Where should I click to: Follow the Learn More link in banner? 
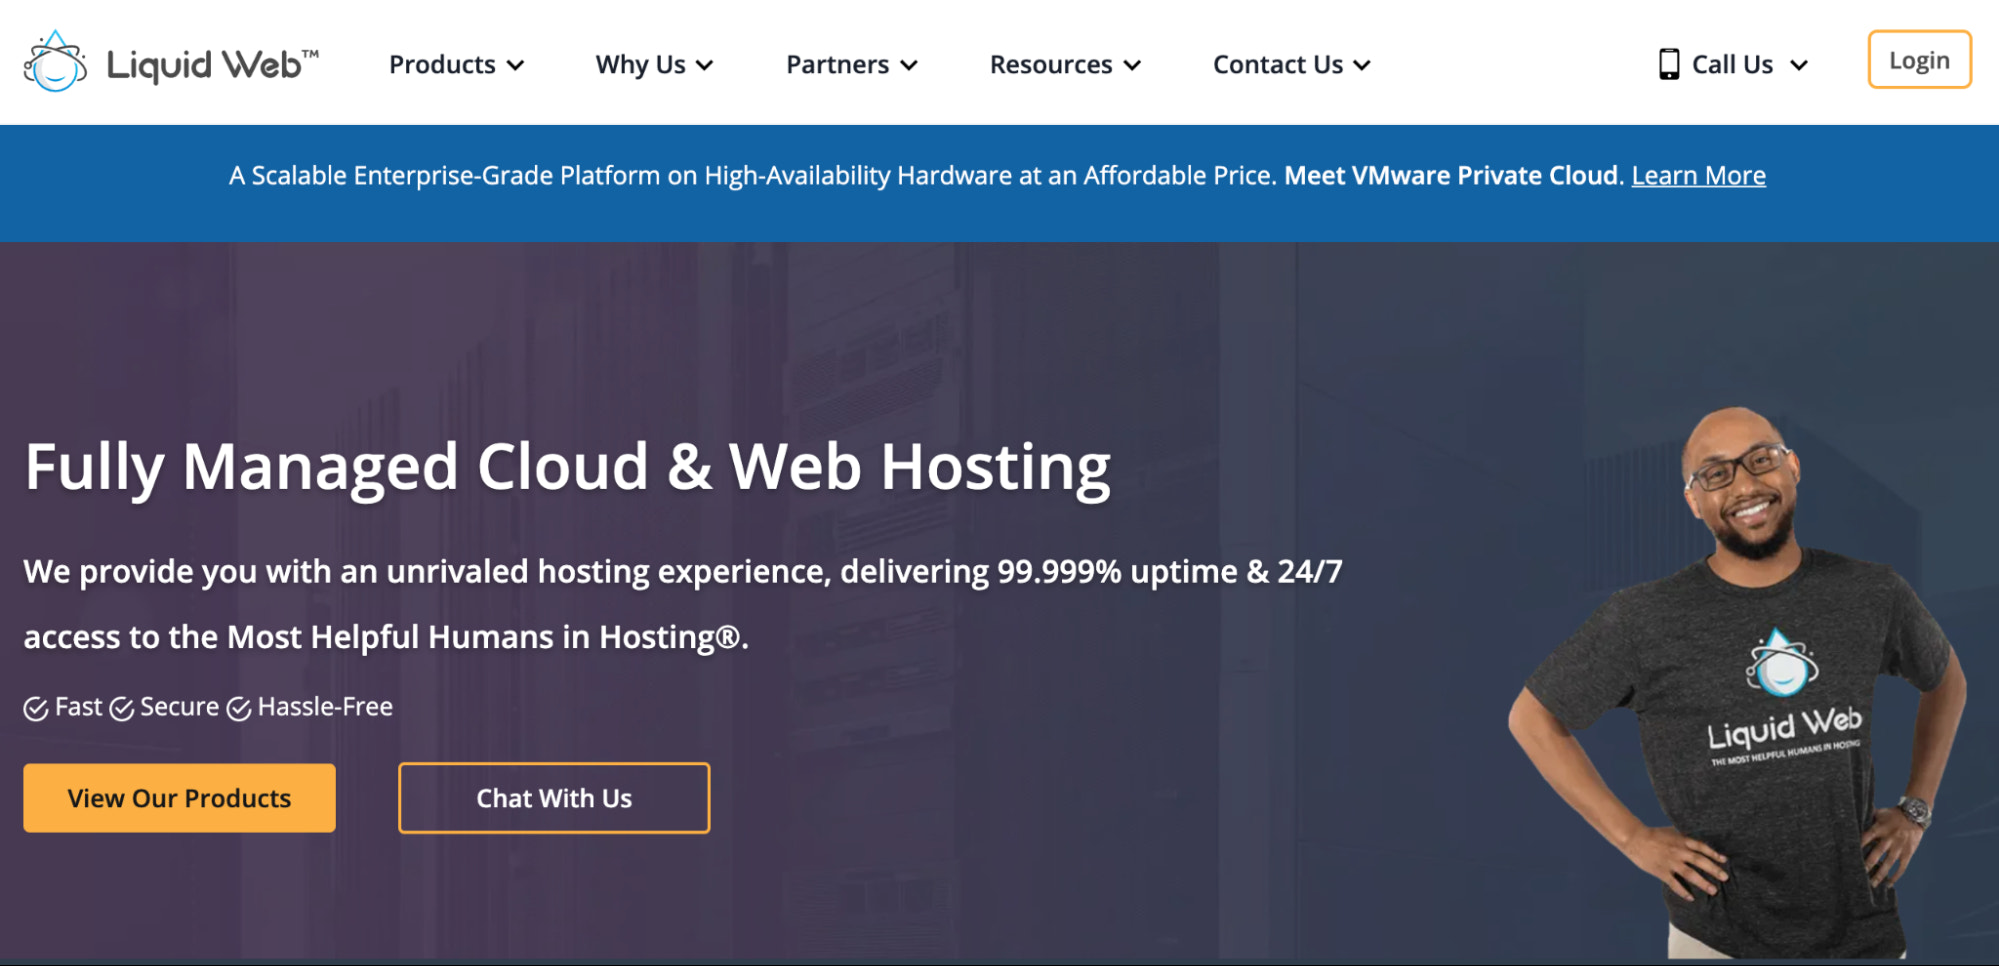(x=1698, y=176)
